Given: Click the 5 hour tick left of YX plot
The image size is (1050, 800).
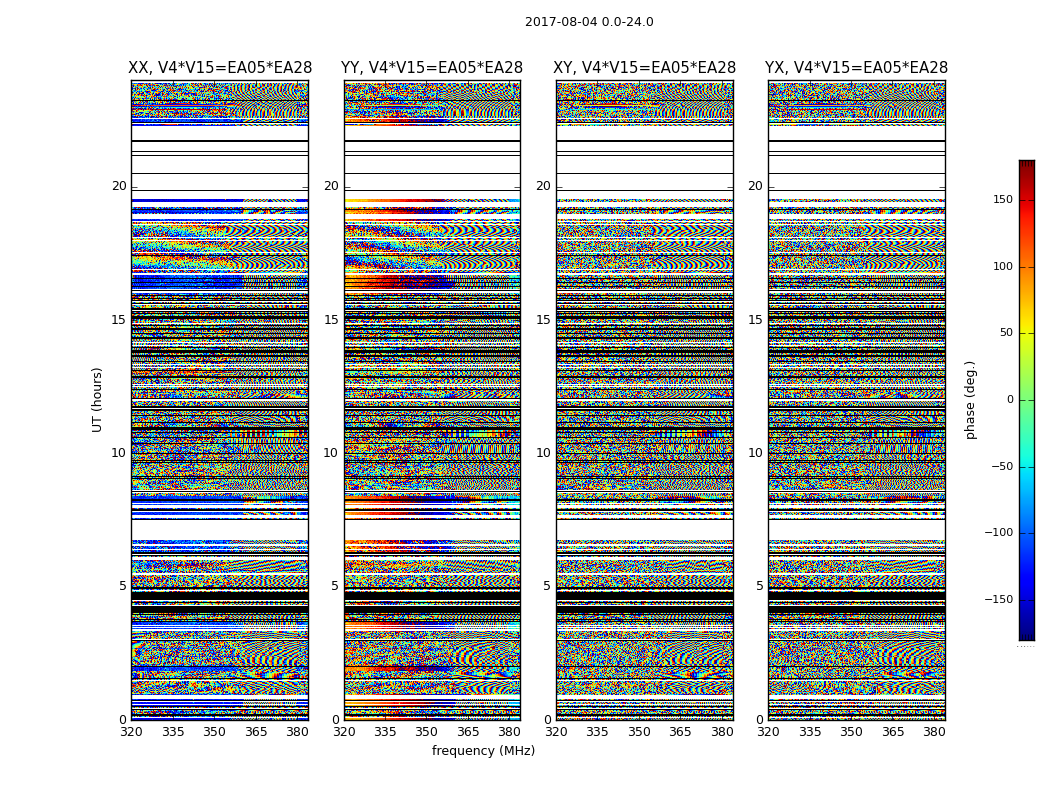Looking at the screenshot, I should pyautogui.click(x=759, y=586).
